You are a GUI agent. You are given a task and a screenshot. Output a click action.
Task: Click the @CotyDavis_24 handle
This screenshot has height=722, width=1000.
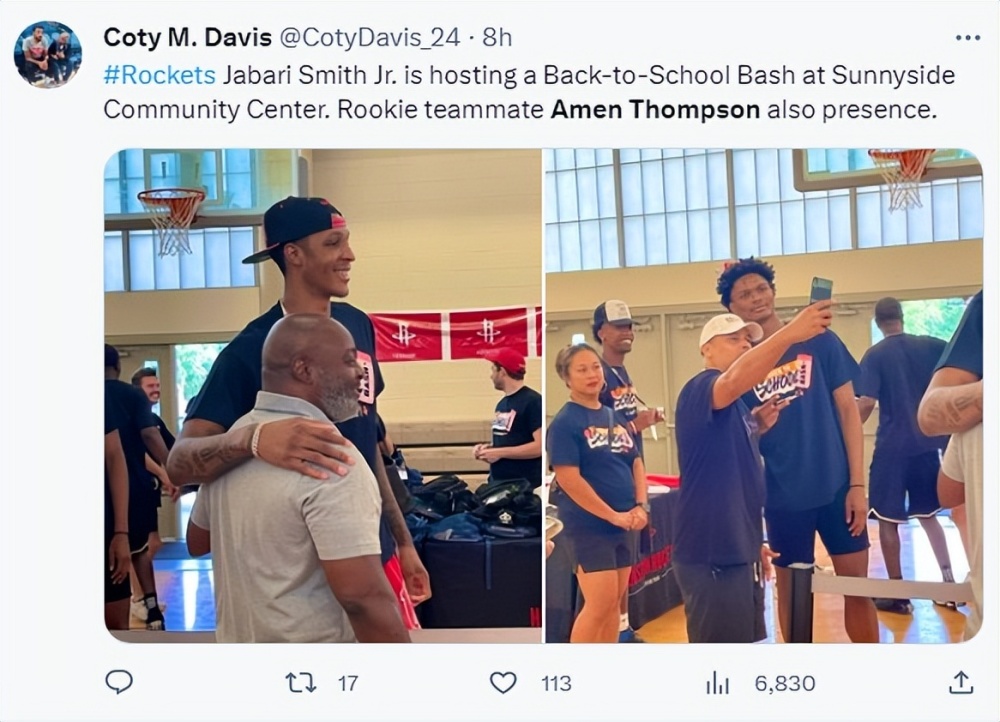(369, 38)
